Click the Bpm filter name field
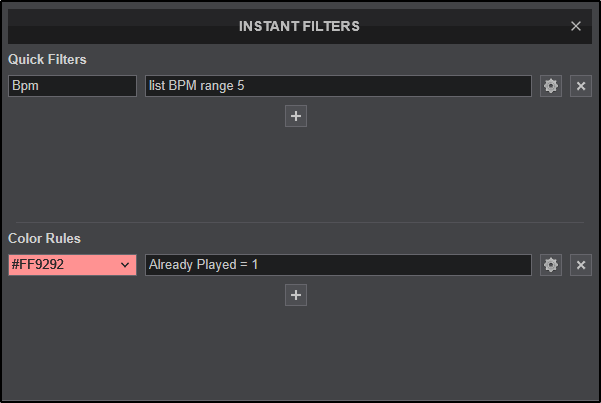Image resolution: width=601 pixels, height=403 pixels. tap(72, 86)
